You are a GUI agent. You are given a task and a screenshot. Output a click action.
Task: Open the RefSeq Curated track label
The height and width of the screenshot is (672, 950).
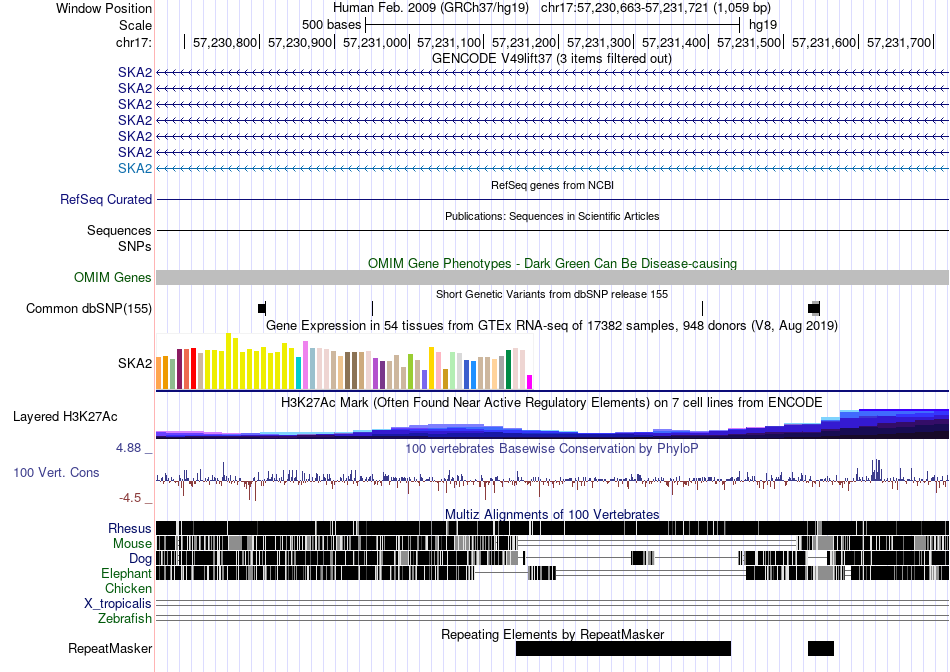(x=106, y=199)
